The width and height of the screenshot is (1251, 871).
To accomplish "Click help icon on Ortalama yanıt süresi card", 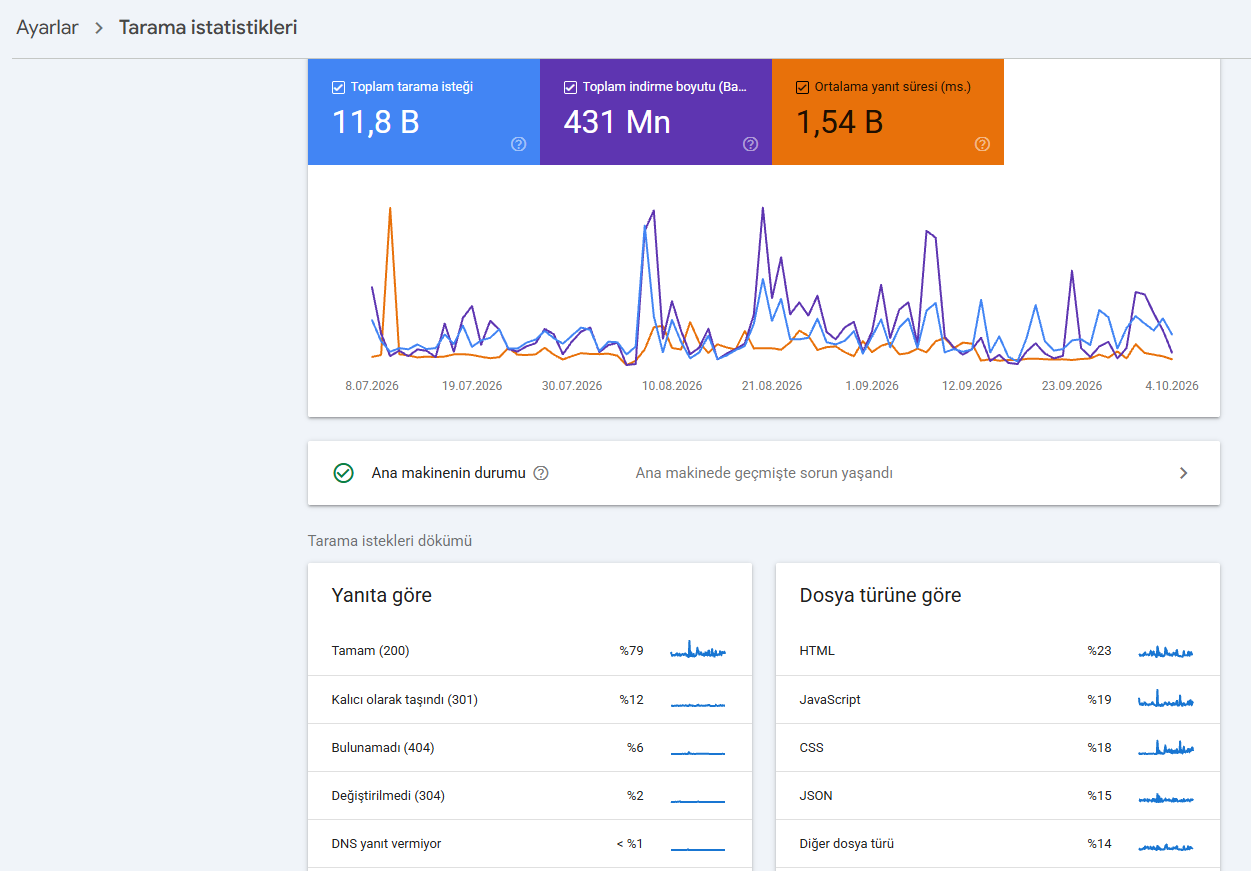I will [x=982, y=144].
